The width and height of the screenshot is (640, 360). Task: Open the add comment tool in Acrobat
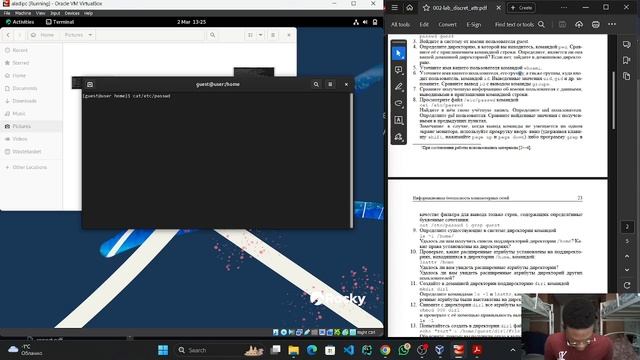tap(399, 70)
